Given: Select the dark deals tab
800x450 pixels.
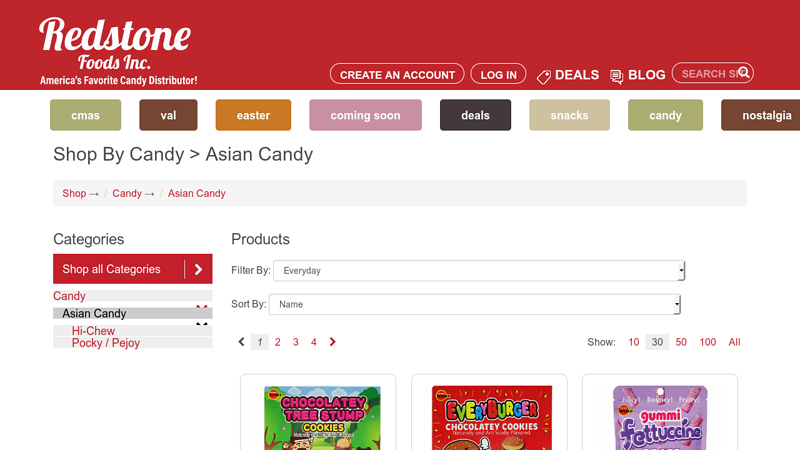Looking at the screenshot, I should pos(476,115).
